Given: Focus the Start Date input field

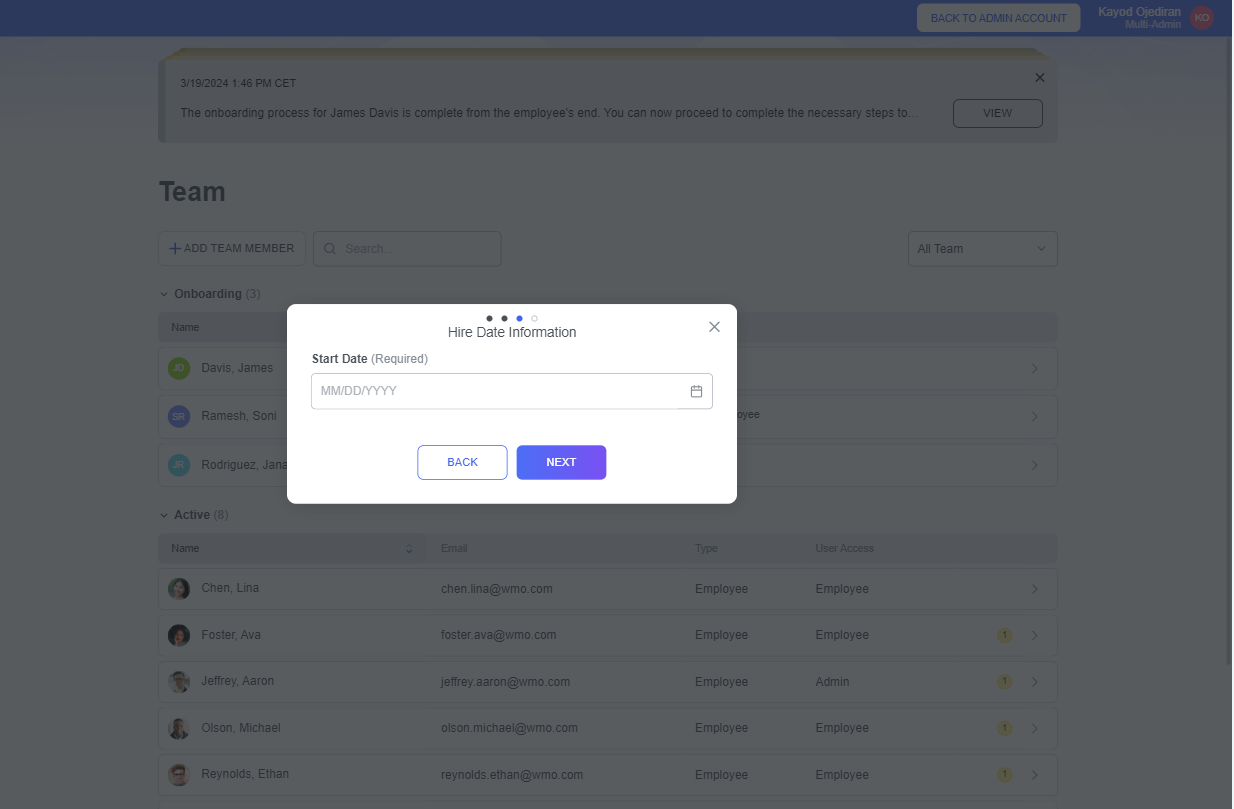Looking at the screenshot, I should pyautogui.click(x=497, y=391).
